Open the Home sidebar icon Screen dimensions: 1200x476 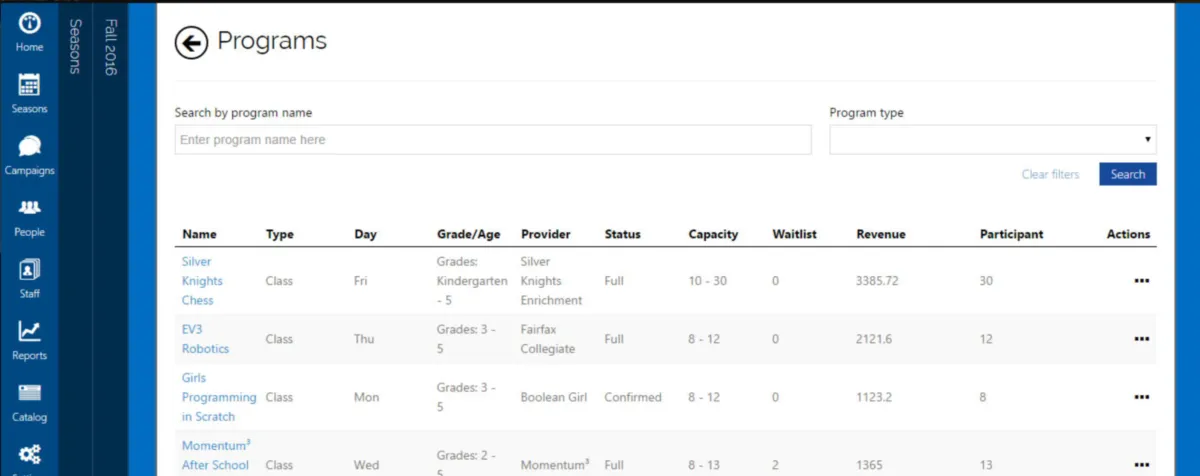[29, 24]
